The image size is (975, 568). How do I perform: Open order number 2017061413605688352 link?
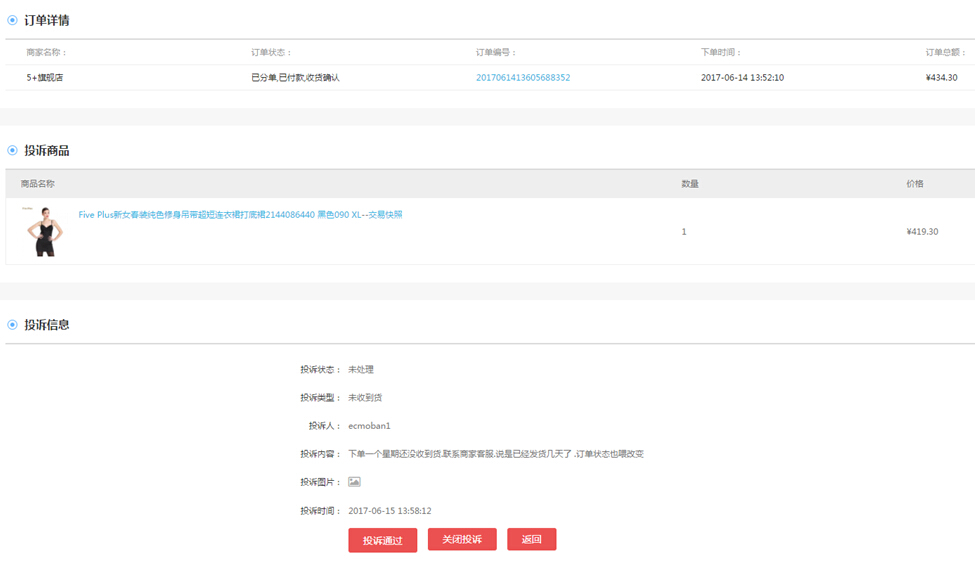pos(523,77)
